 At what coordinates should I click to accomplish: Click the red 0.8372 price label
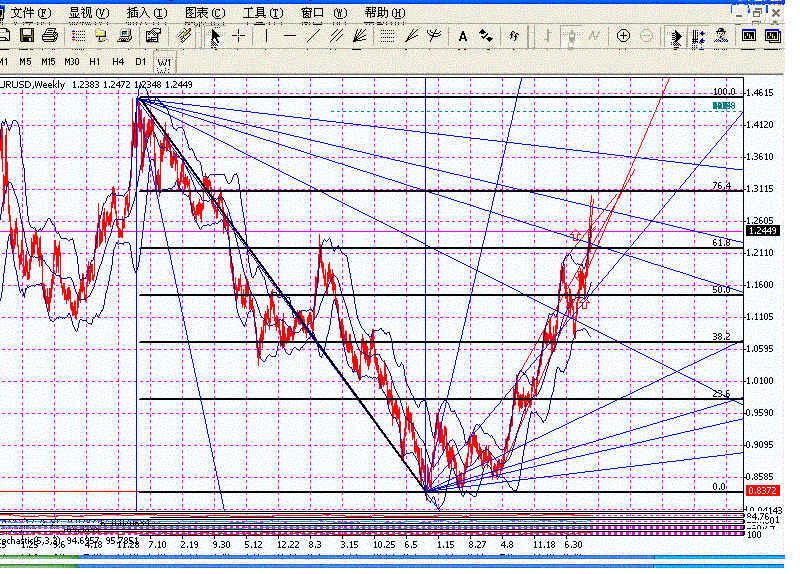[x=760, y=490]
